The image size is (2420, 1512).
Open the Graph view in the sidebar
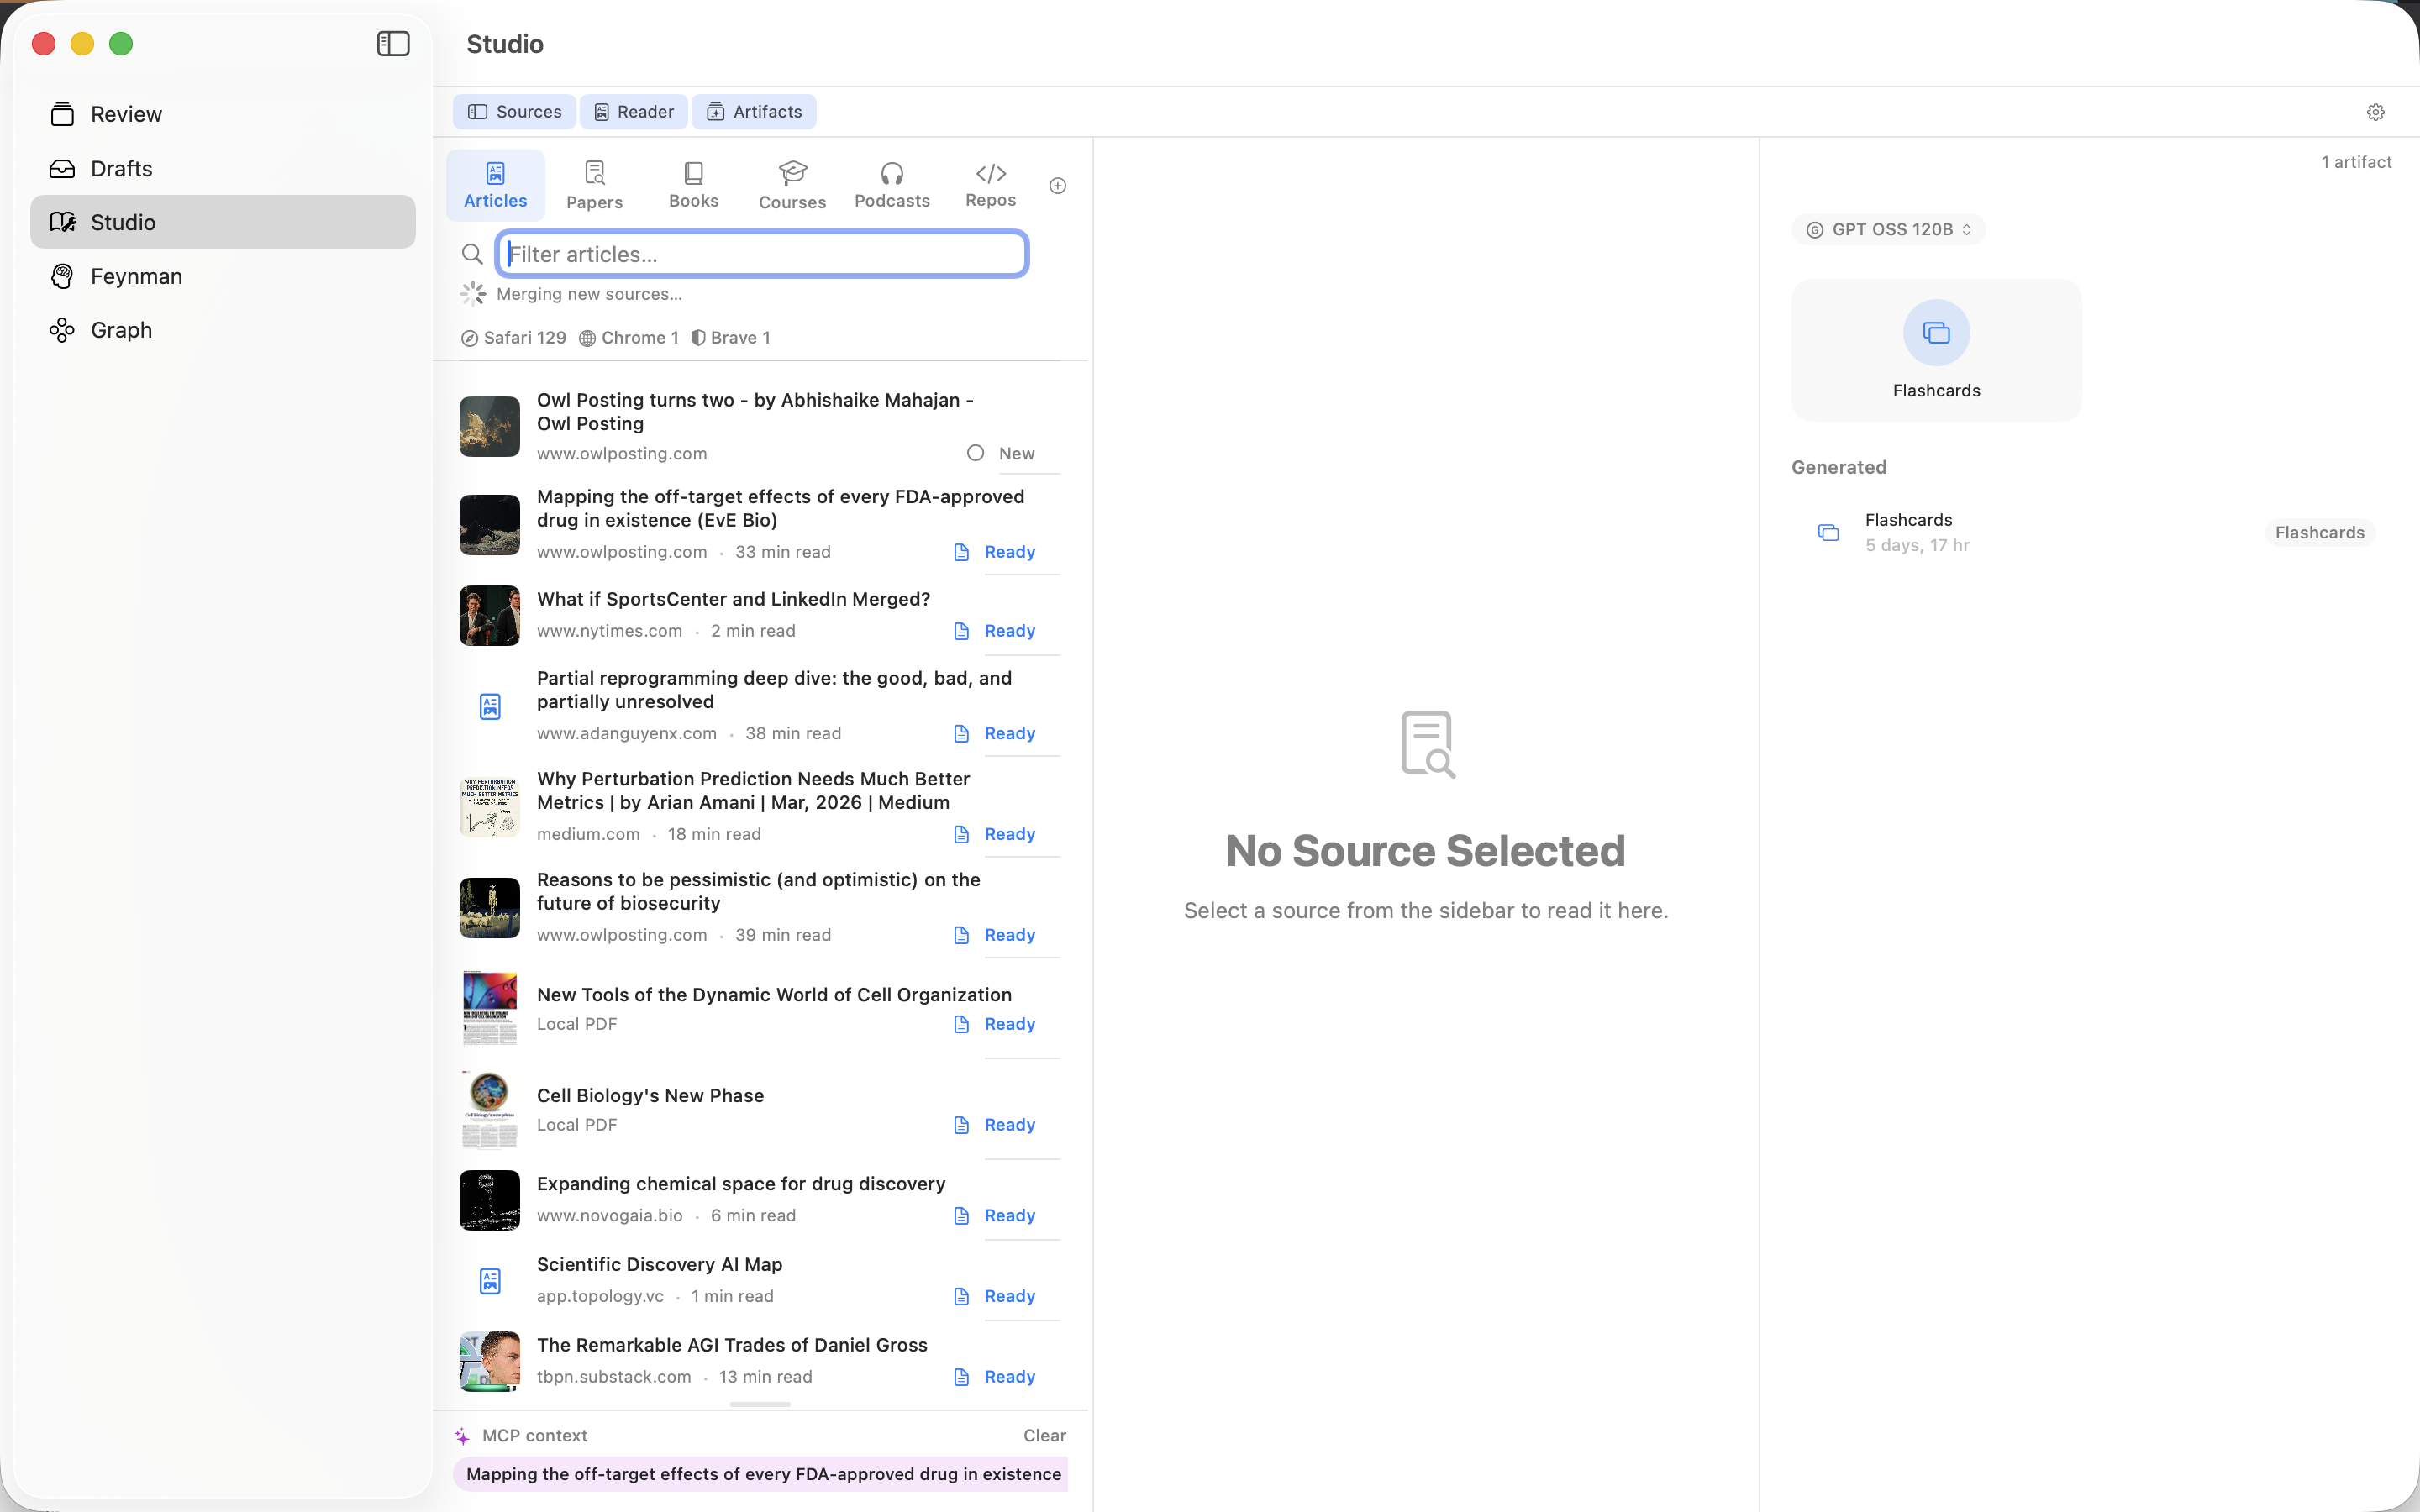point(122,329)
